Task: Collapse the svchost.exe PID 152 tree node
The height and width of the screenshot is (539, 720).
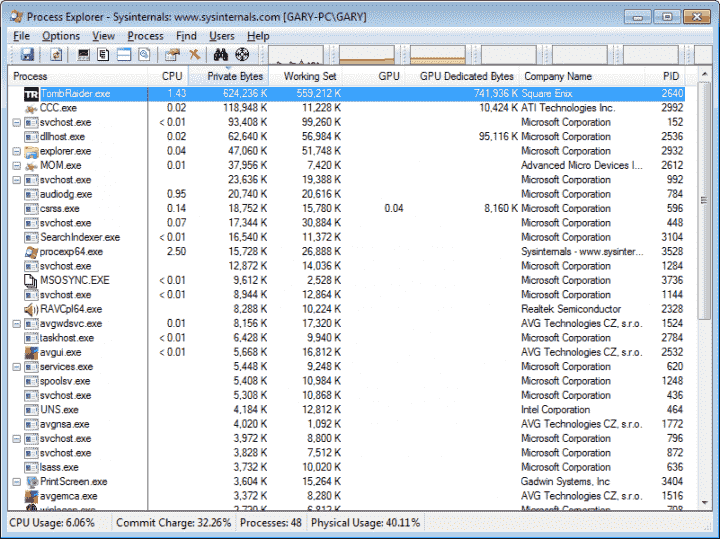Action: point(17,123)
